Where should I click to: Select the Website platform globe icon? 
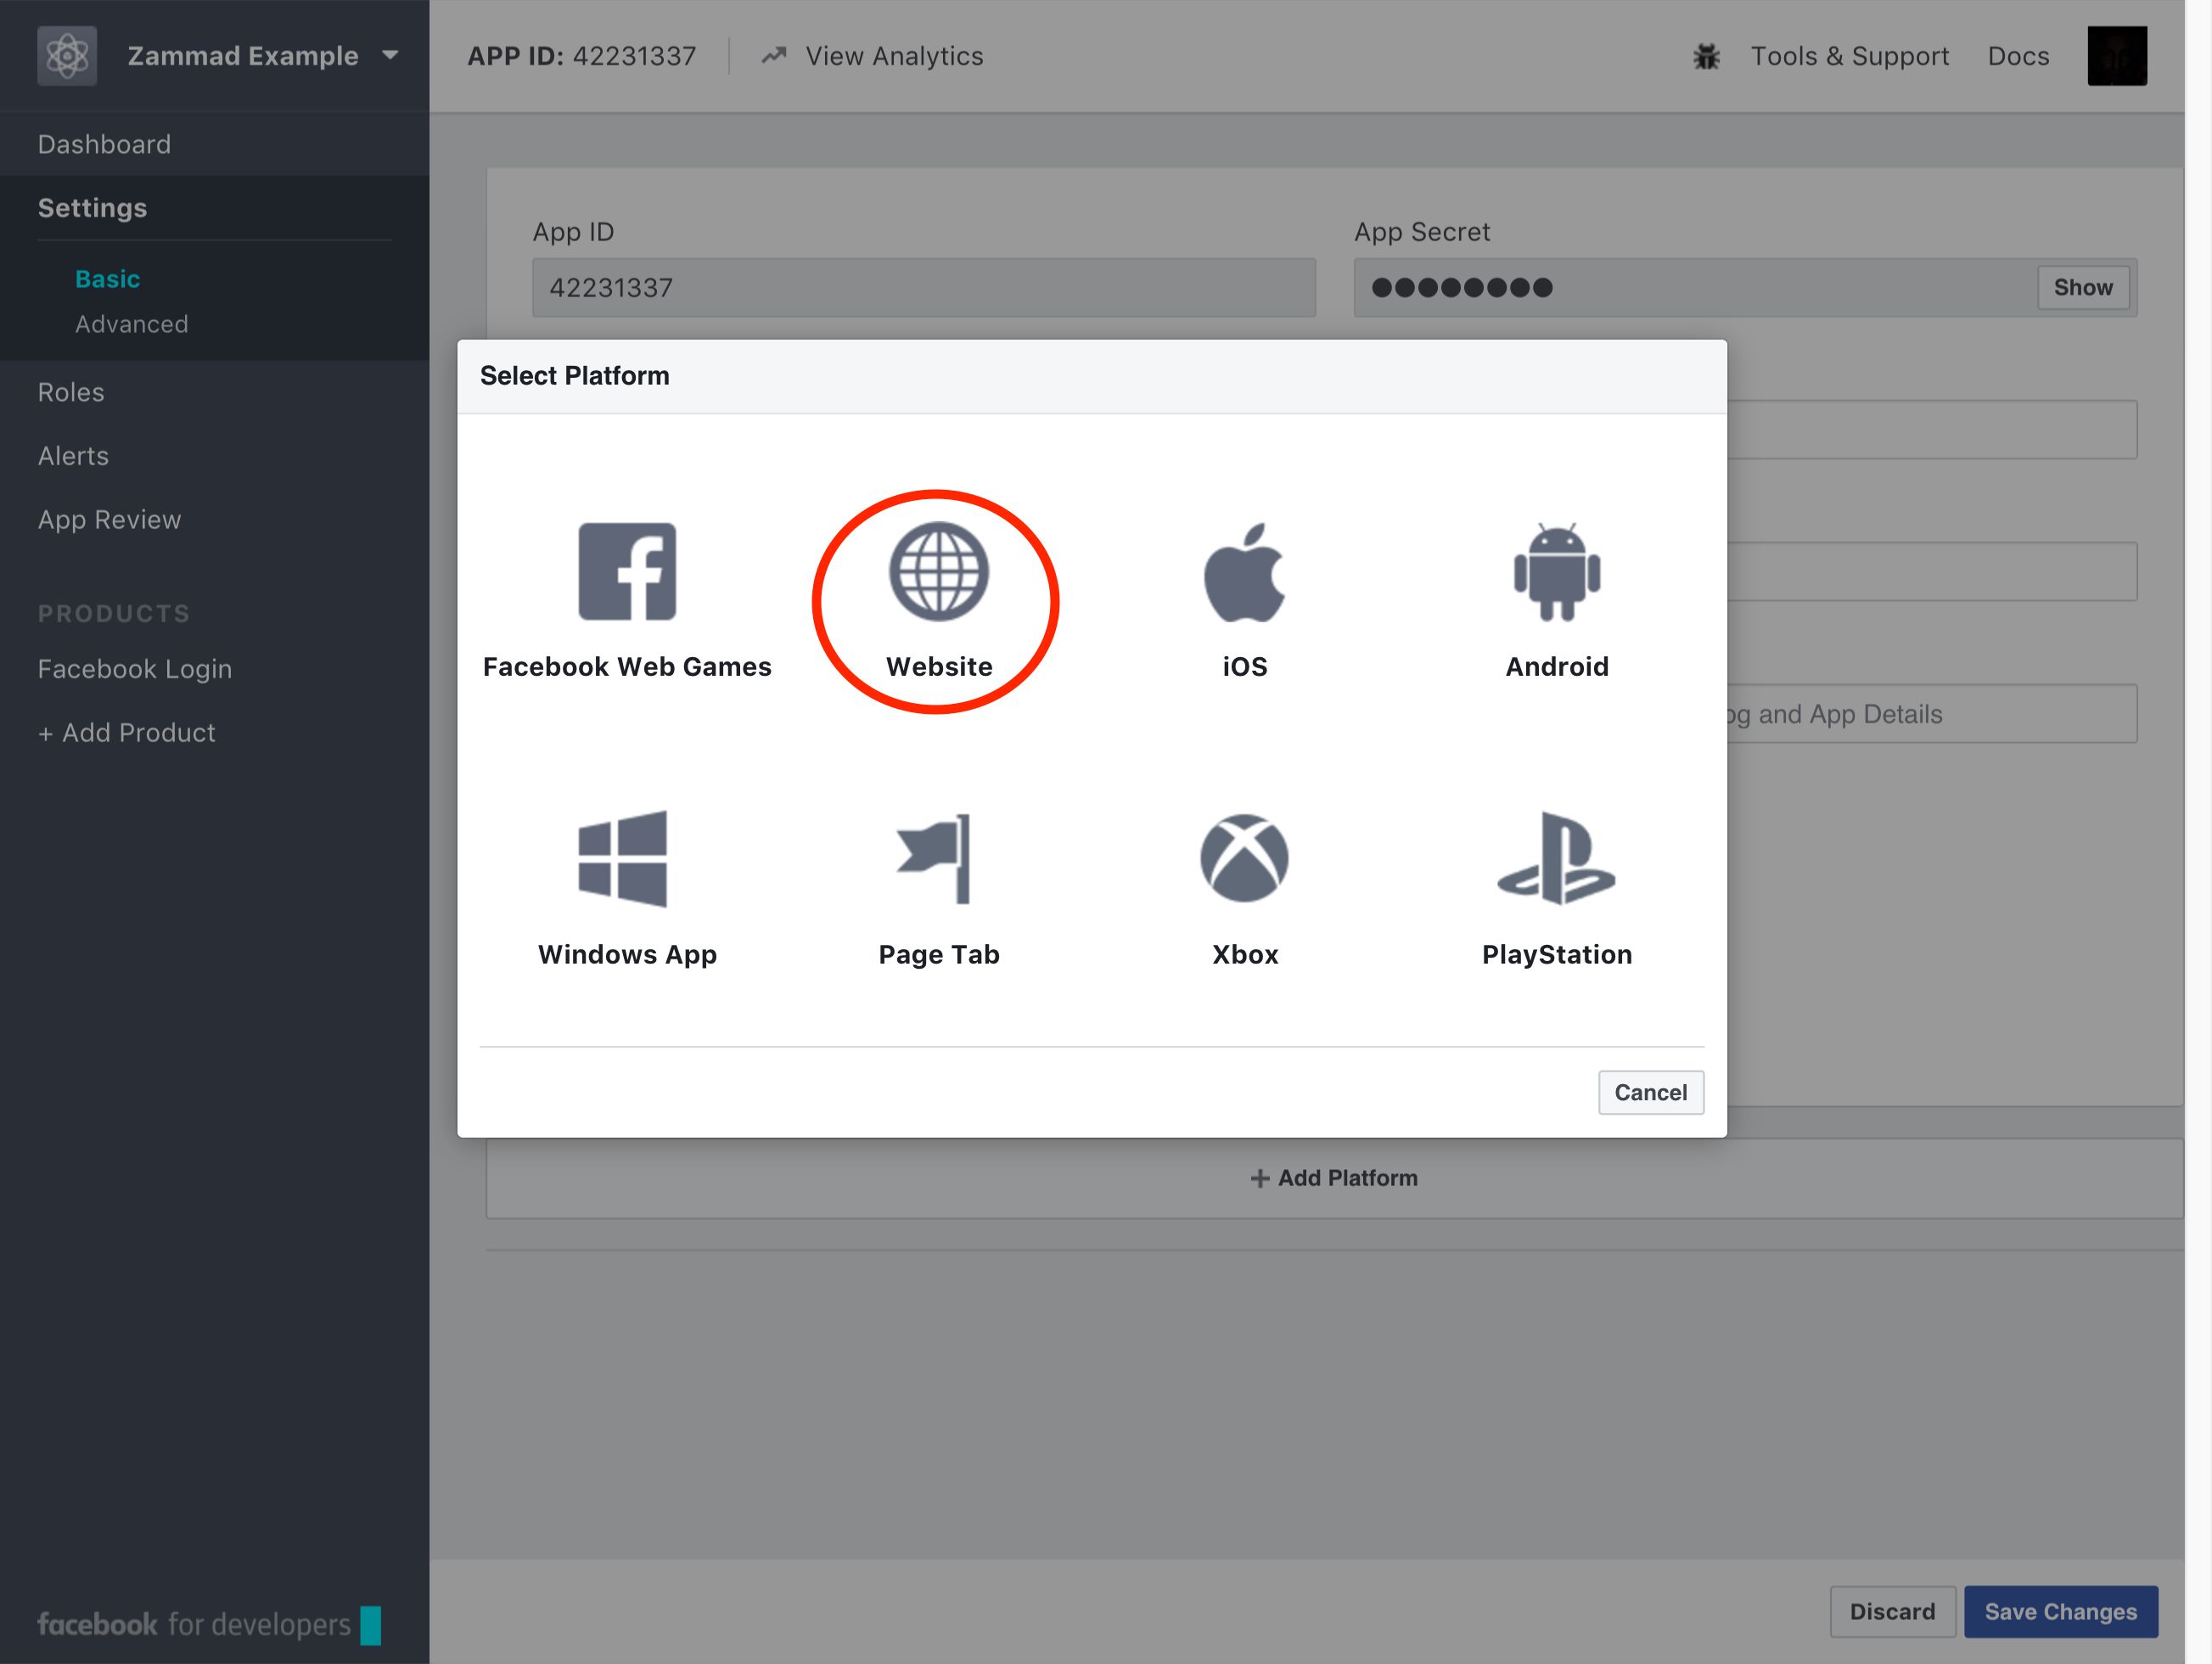point(939,571)
